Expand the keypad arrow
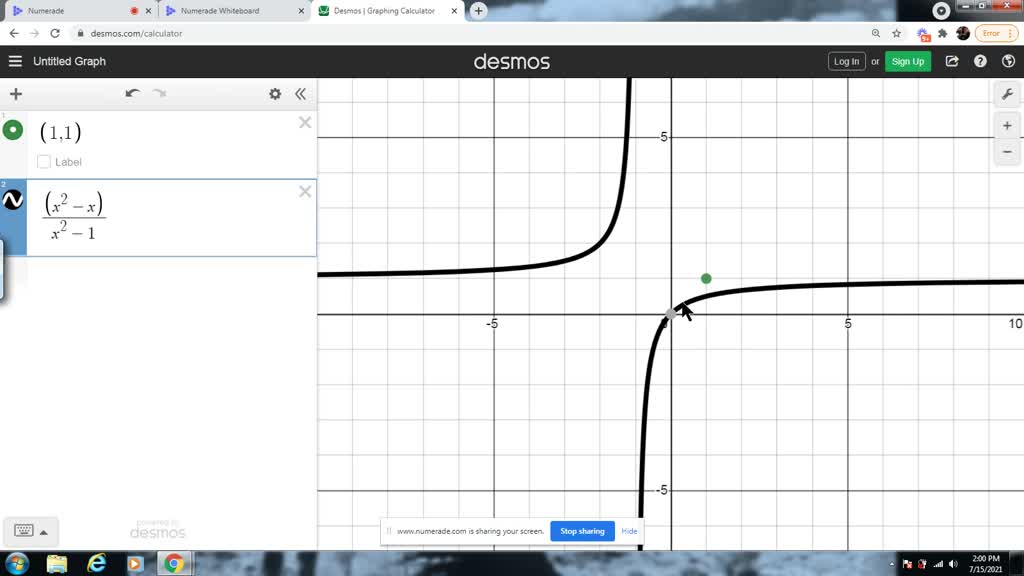This screenshot has width=1024, height=576. point(44,532)
